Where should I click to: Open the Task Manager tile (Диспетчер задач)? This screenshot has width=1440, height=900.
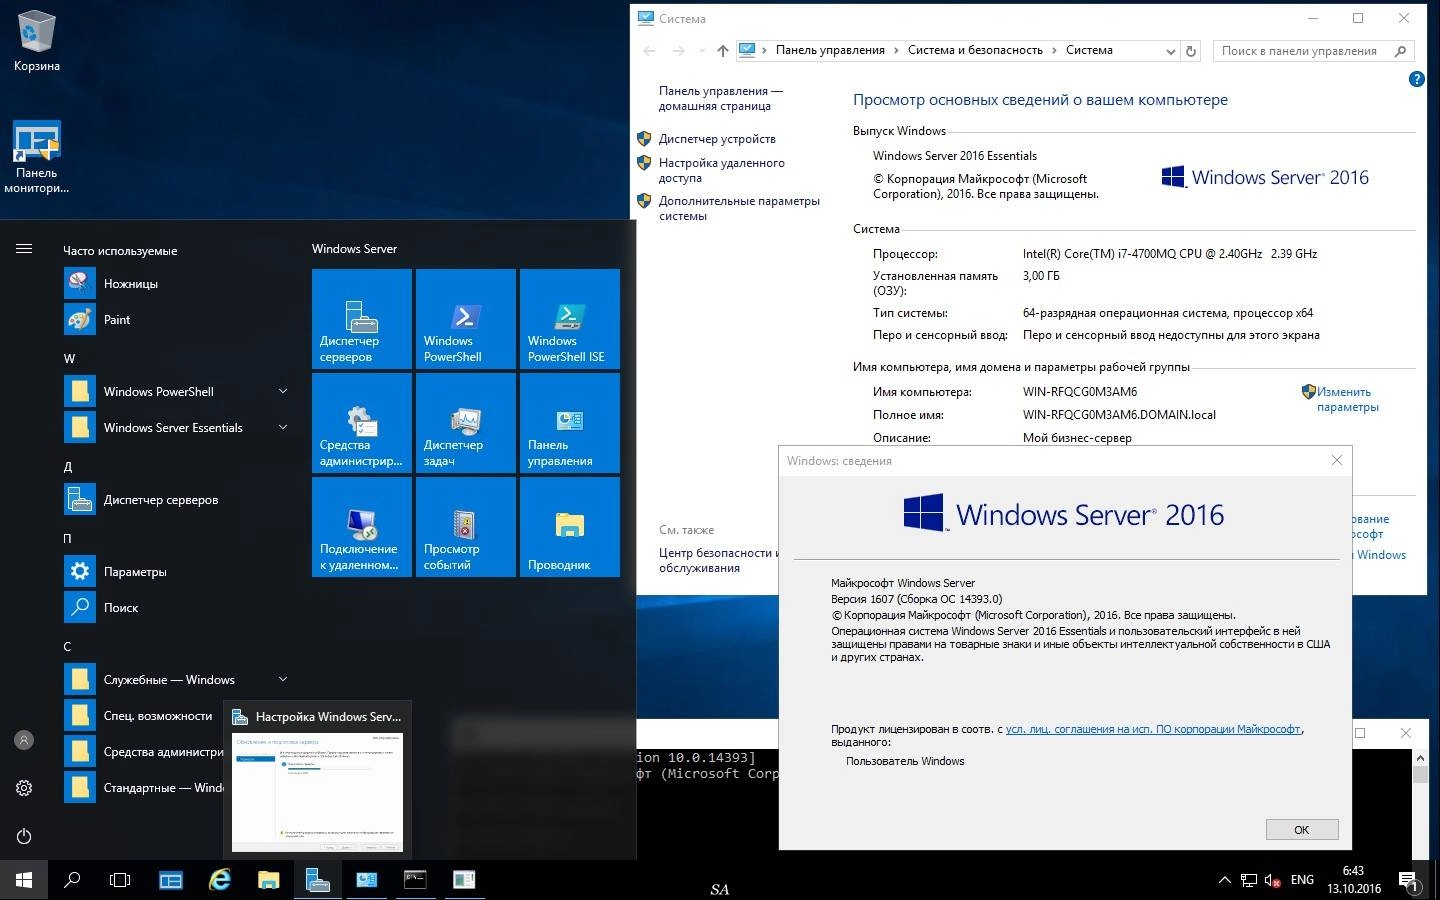coord(466,423)
